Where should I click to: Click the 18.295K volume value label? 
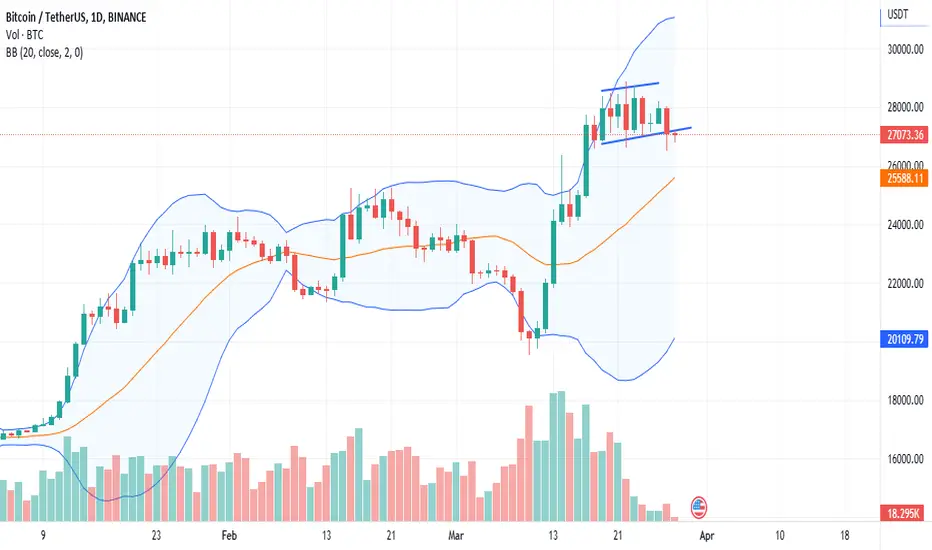click(905, 513)
